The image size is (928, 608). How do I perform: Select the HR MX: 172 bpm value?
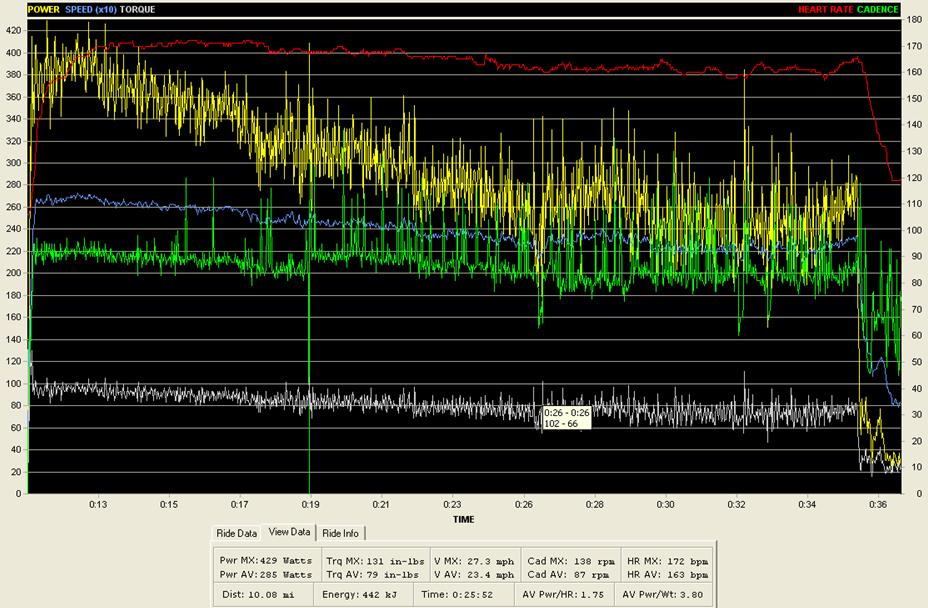(x=668, y=561)
